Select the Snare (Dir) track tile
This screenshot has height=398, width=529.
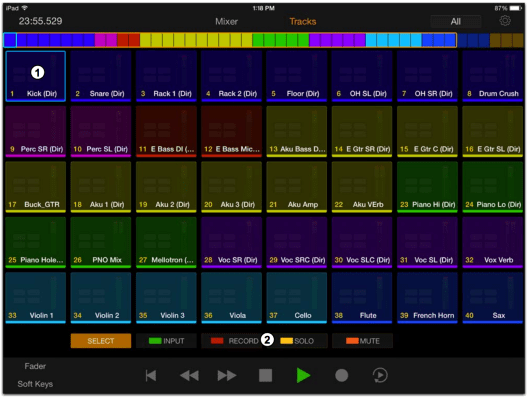coord(101,76)
